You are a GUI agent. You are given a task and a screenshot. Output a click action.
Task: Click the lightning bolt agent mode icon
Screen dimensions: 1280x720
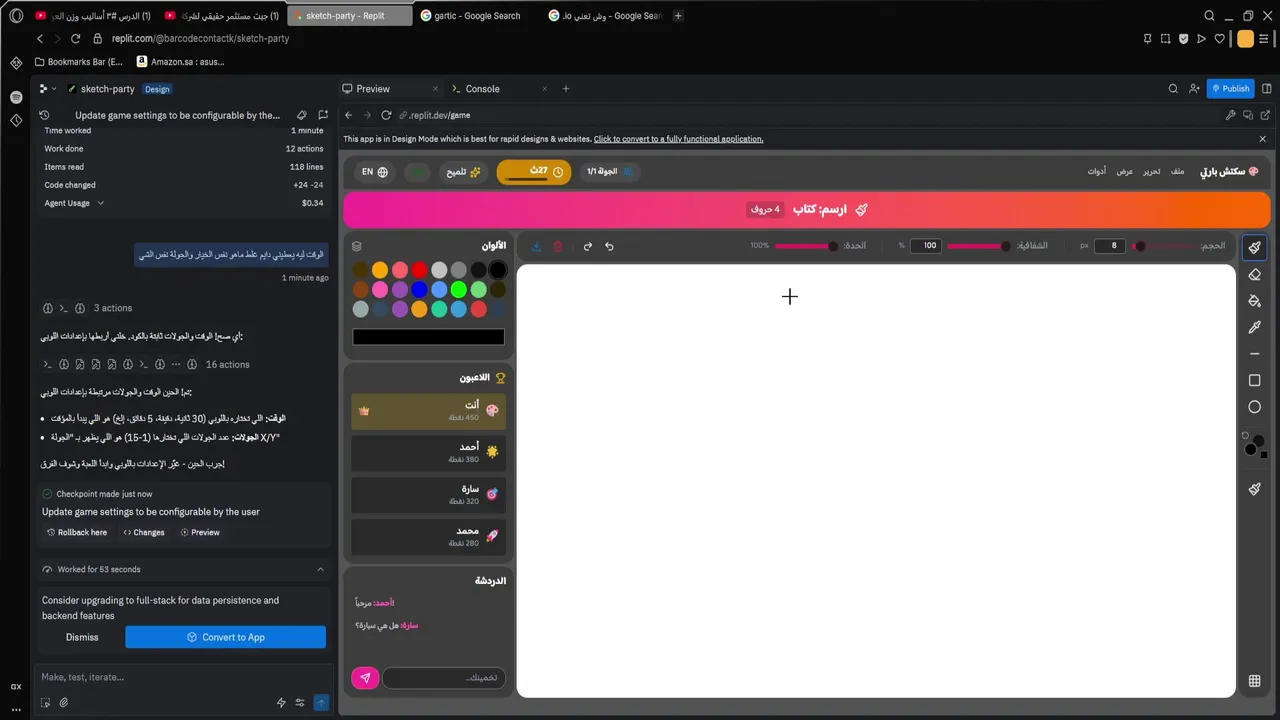point(281,703)
